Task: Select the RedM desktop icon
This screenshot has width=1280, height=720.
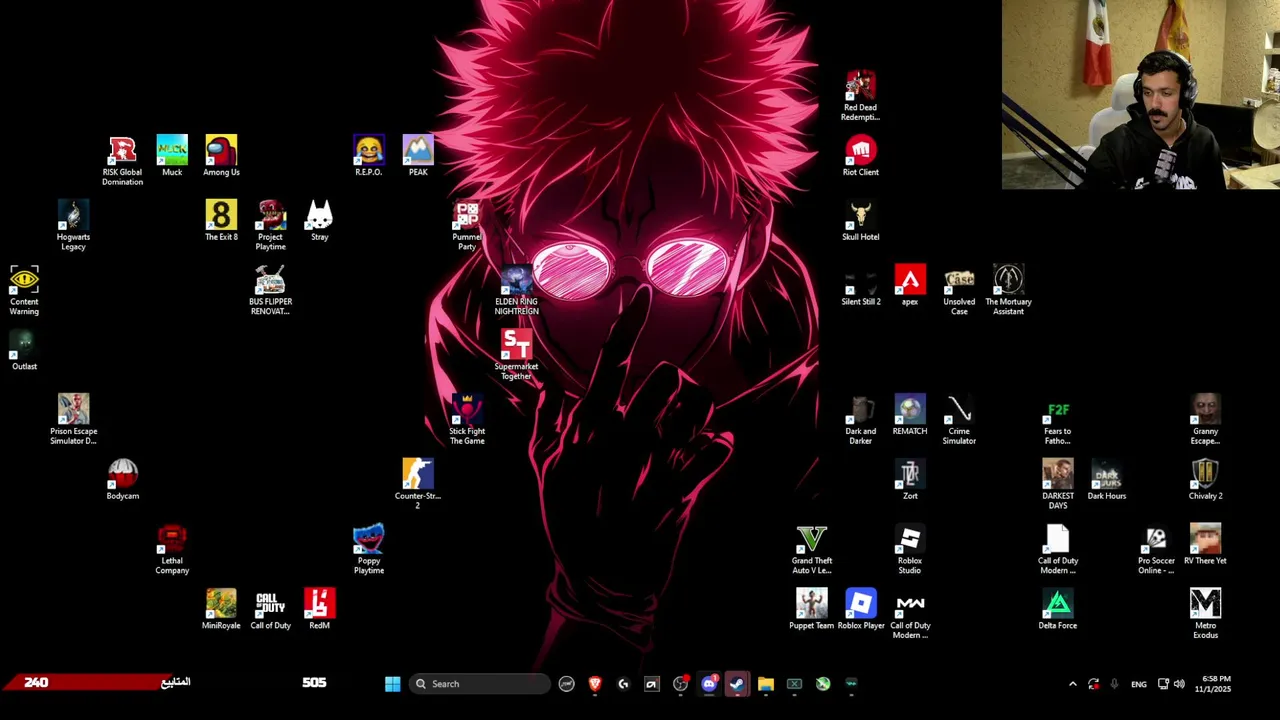Action: [x=319, y=610]
